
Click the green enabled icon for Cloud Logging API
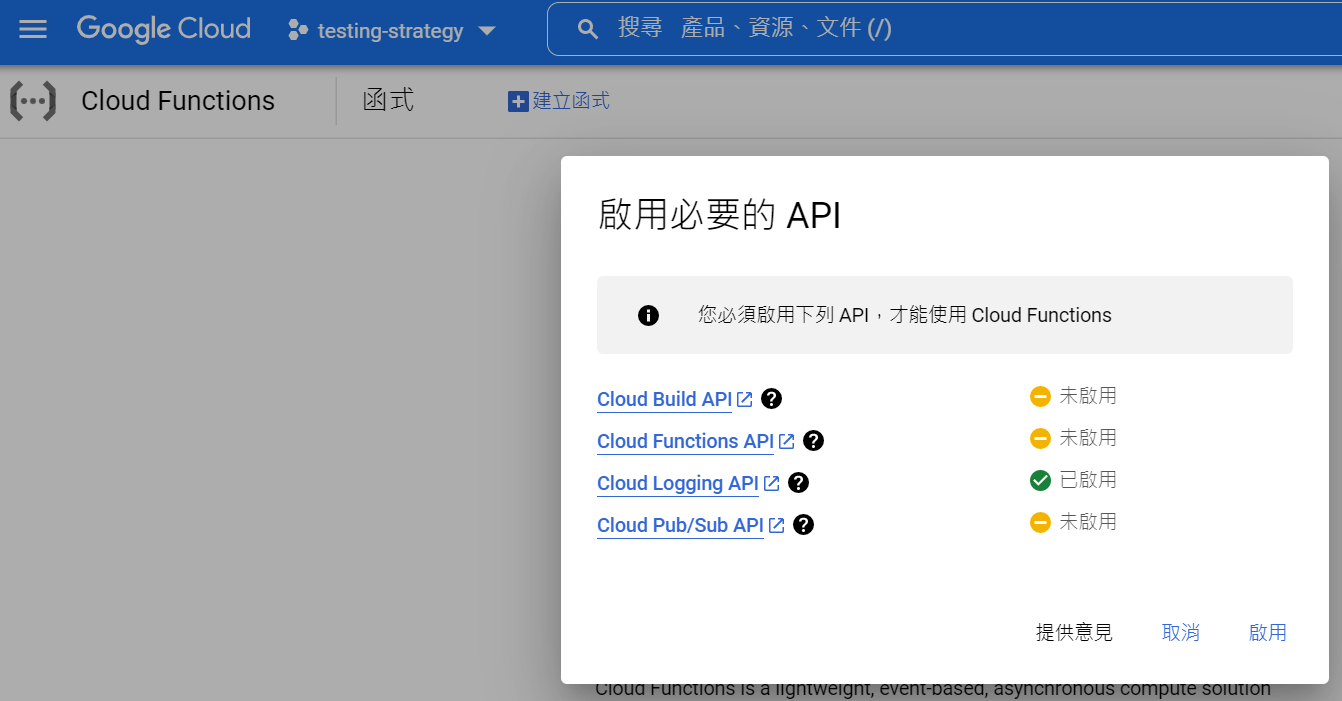click(1040, 479)
